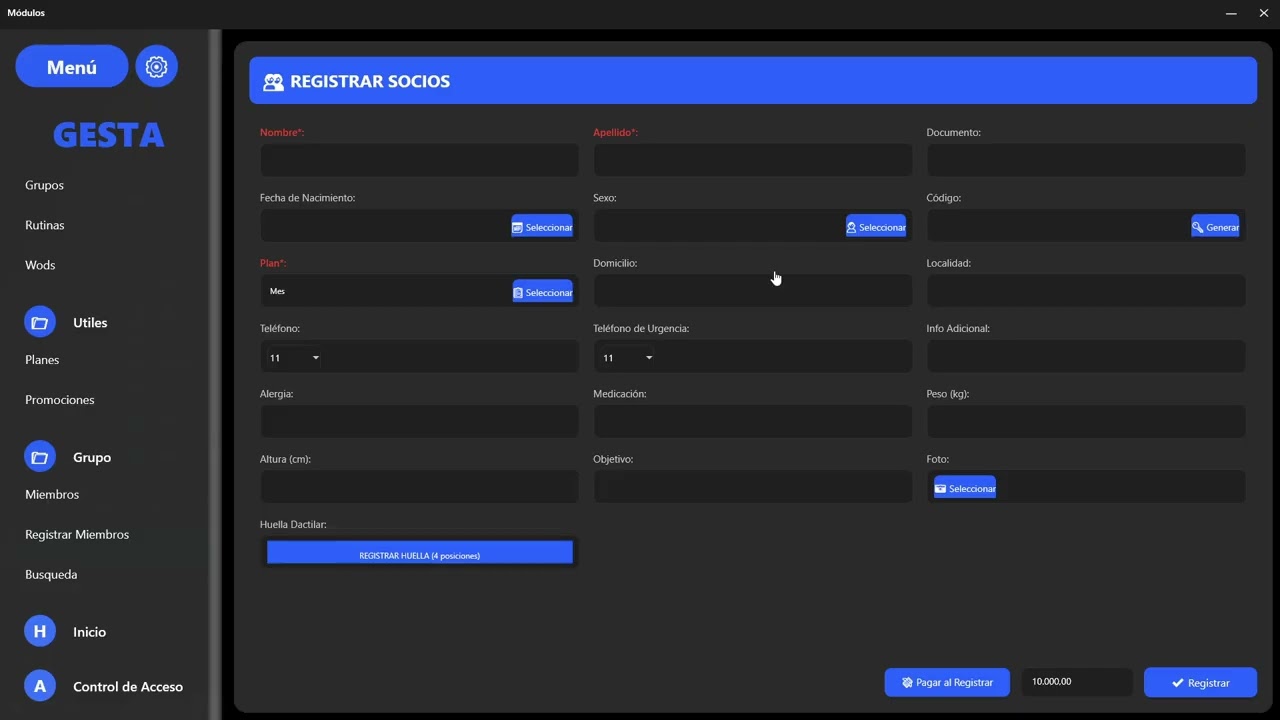Click the Medicación input field

752,422
